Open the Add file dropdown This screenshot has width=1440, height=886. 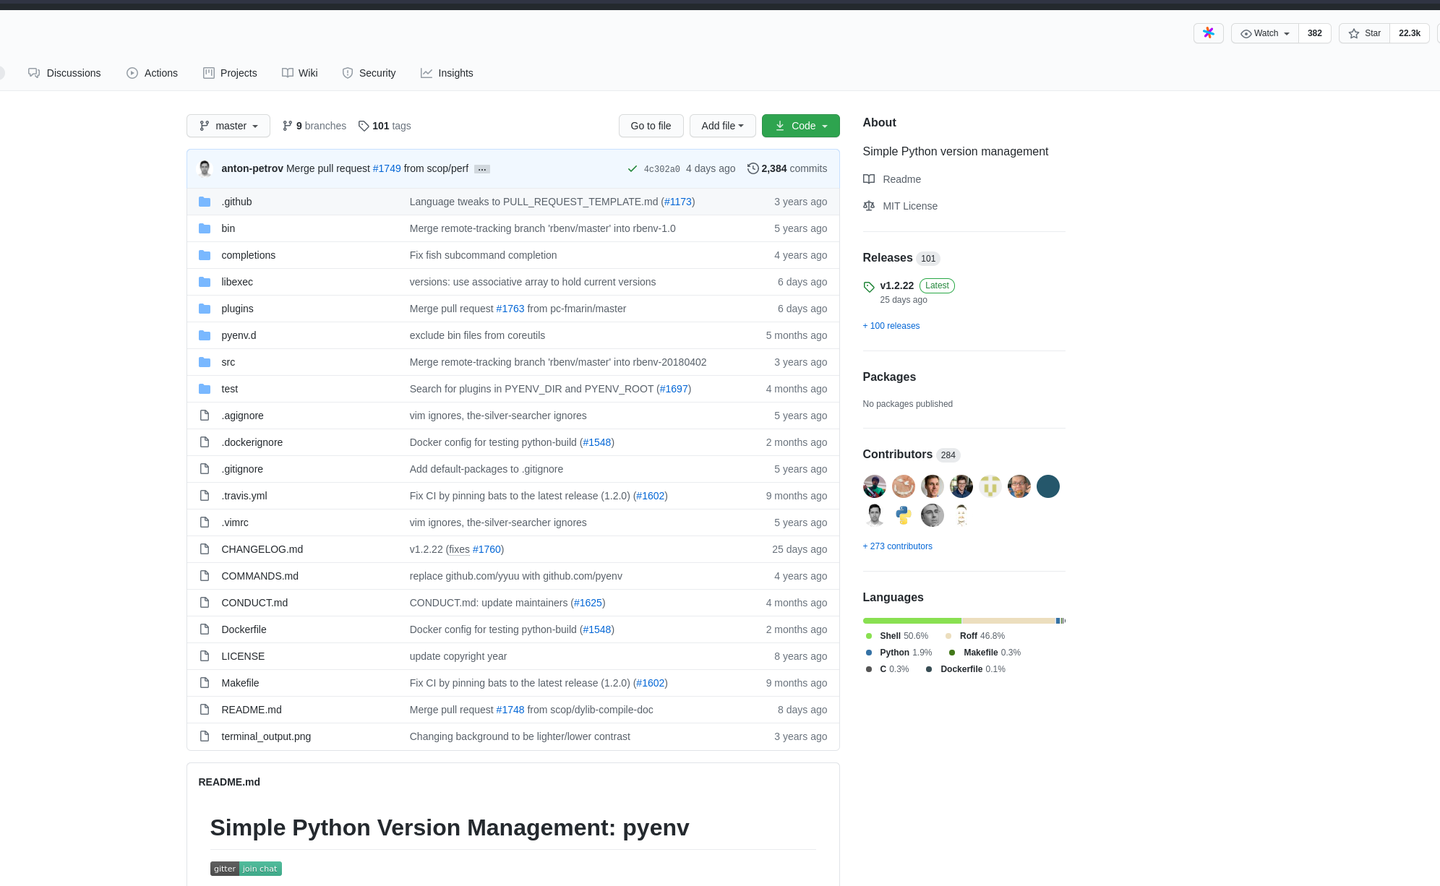pyautogui.click(x=722, y=125)
